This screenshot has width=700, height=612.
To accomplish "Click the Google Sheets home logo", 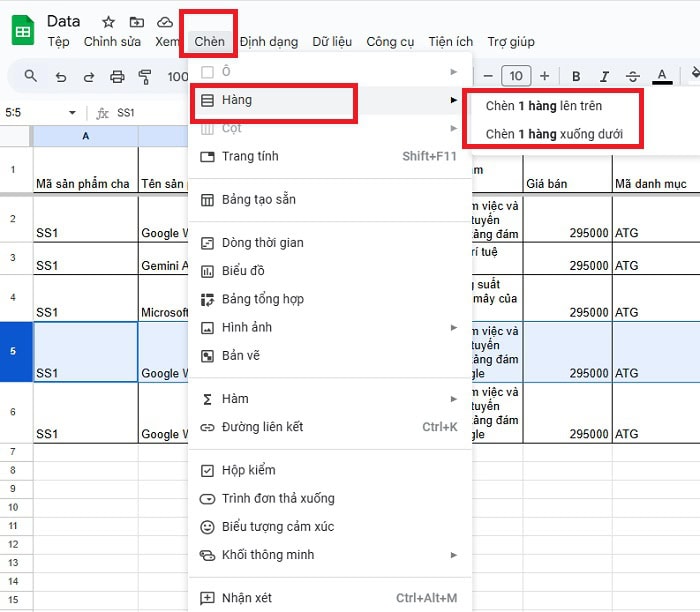I will (x=23, y=30).
